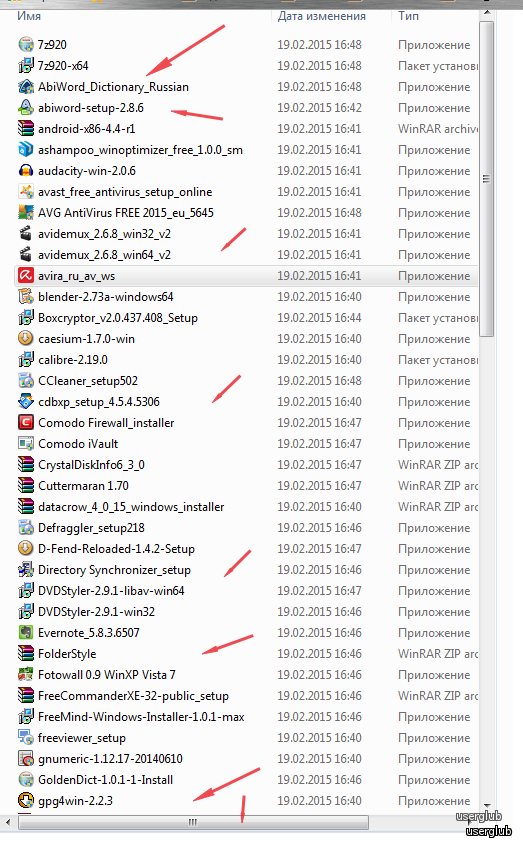Click the Evernote_5.8.3.6507 elephant icon

pyautogui.click(x=25, y=633)
